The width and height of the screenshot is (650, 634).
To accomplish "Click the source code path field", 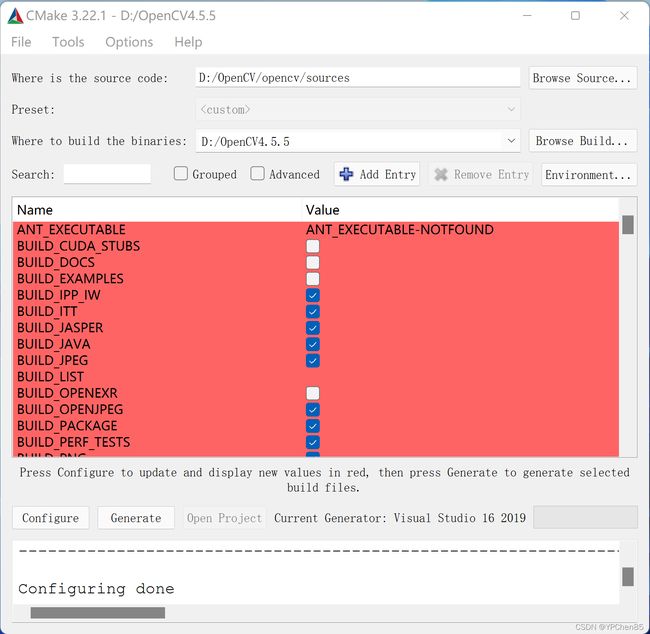I will 357,78.
